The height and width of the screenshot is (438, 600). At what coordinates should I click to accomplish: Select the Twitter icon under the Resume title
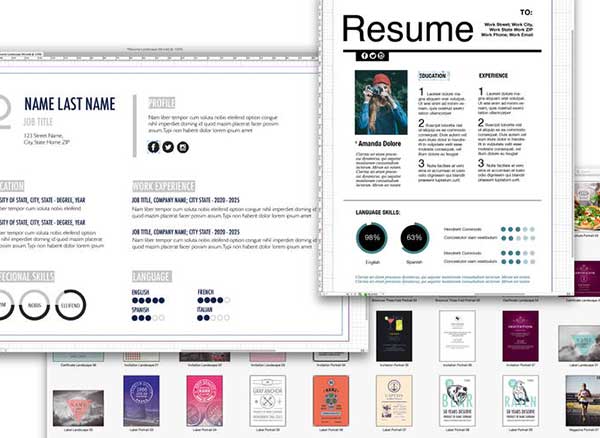[x=373, y=56]
